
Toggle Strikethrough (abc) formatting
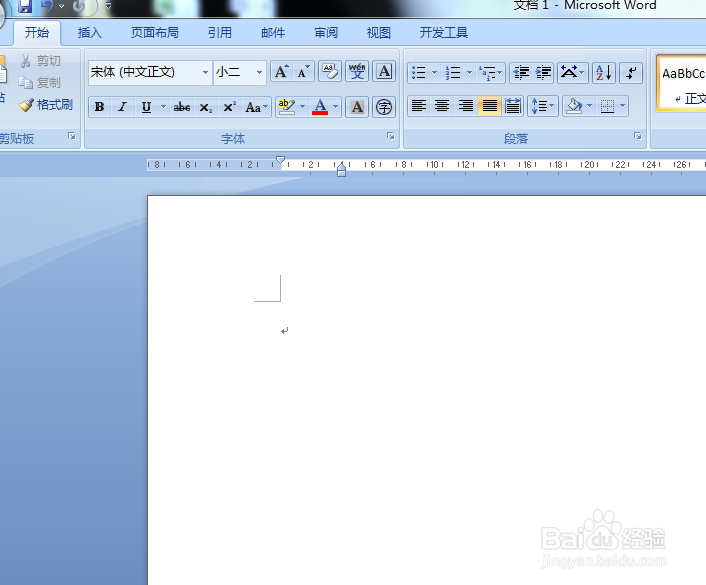click(182, 107)
